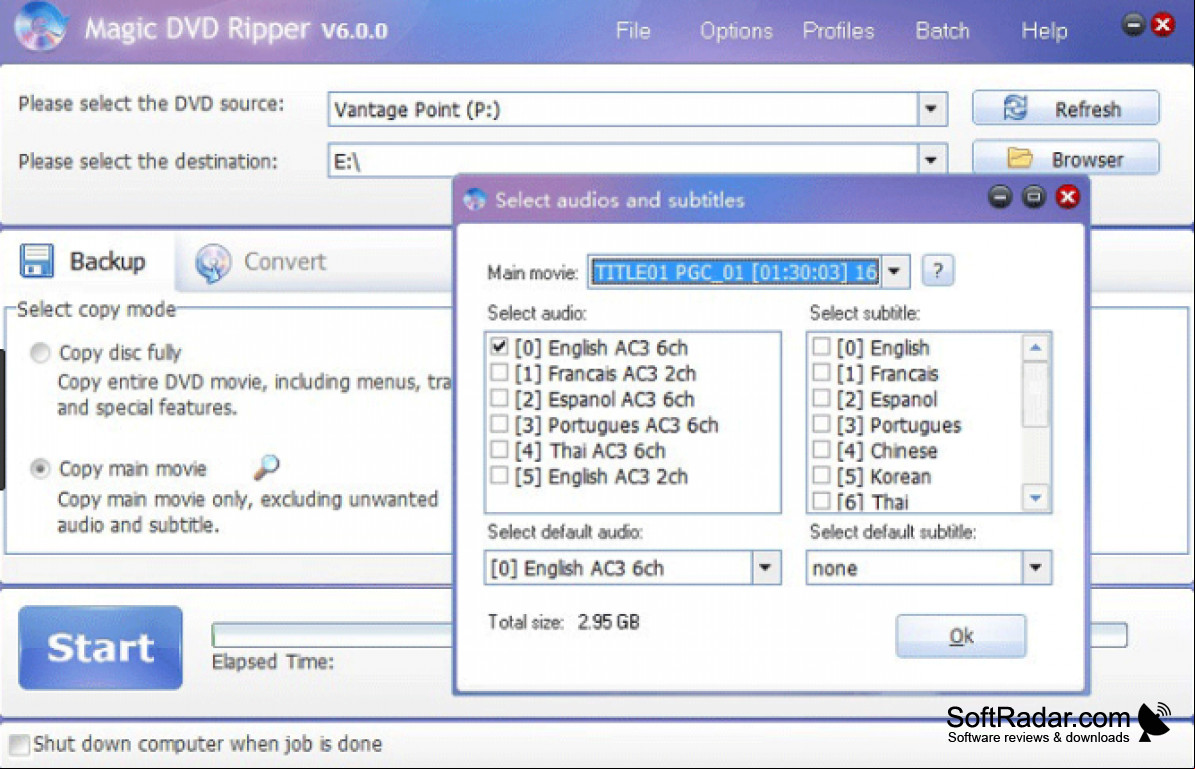Maximize the Select audios and subtitles dialog
This screenshot has width=1195, height=769.
1033,197
